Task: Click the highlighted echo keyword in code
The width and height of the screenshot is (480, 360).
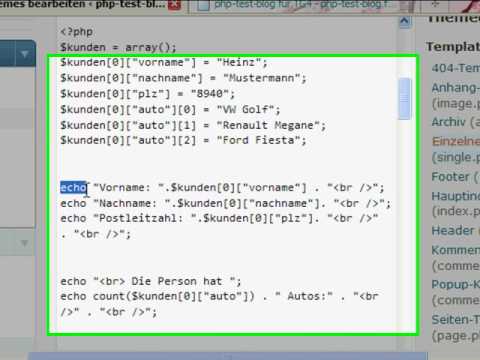Action: click(x=73, y=188)
